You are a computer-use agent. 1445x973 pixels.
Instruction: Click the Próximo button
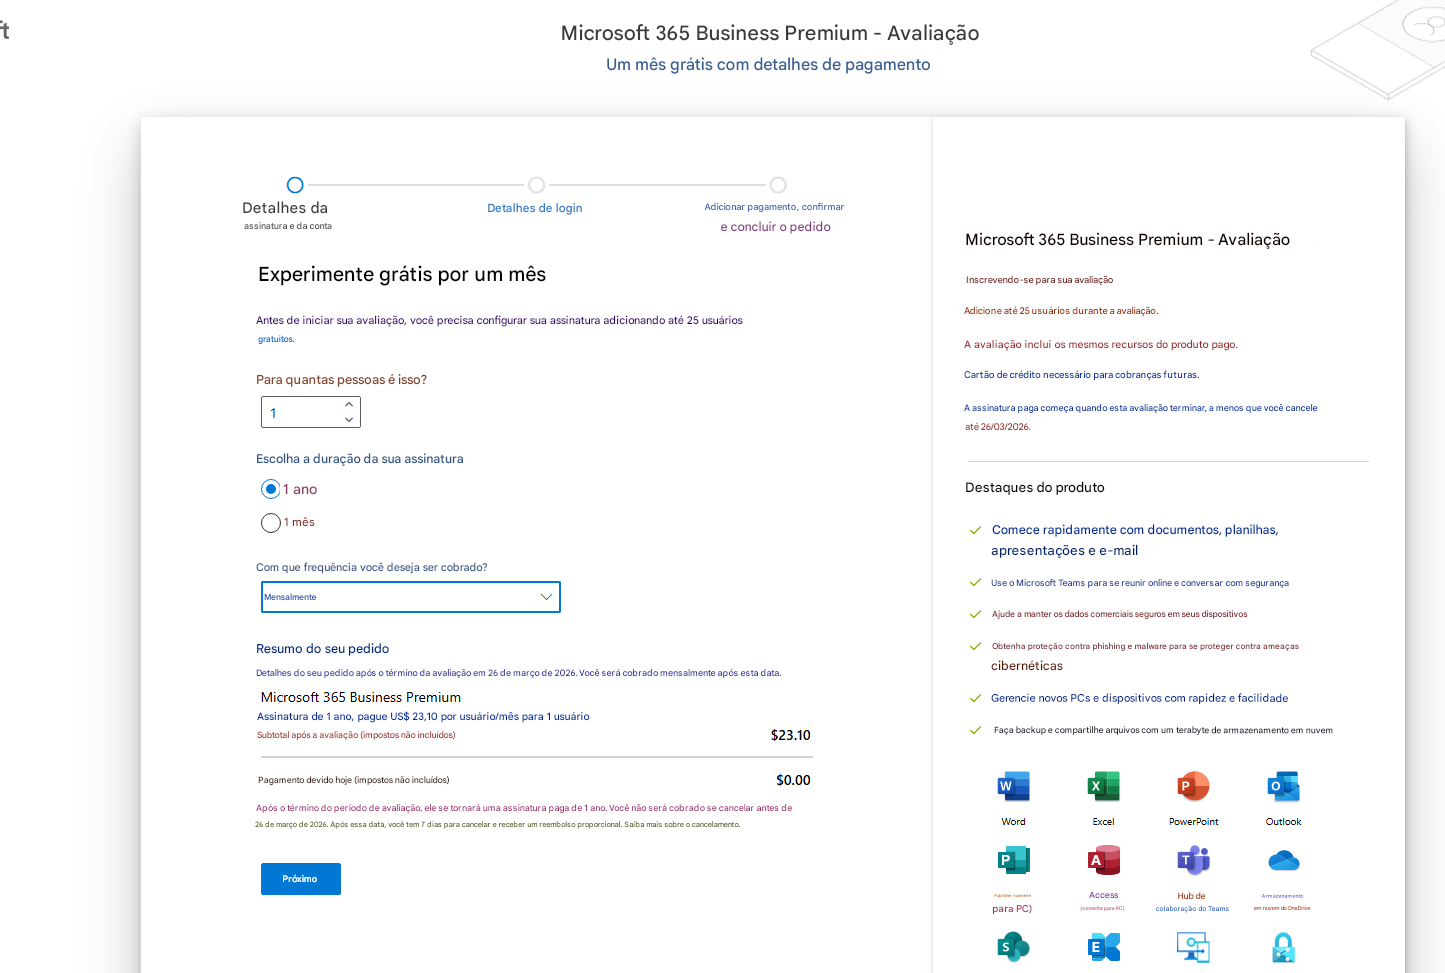[x=301, y=879]
